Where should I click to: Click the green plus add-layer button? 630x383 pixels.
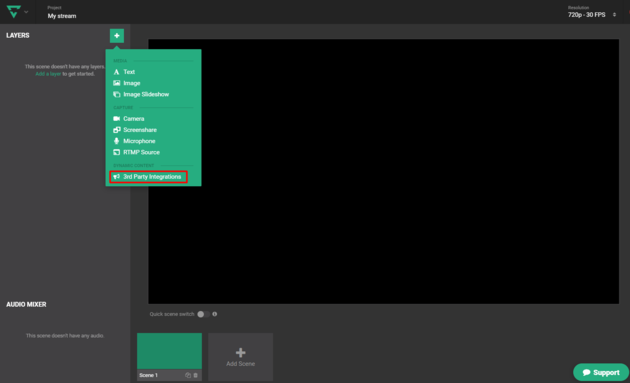pos(117,36)
